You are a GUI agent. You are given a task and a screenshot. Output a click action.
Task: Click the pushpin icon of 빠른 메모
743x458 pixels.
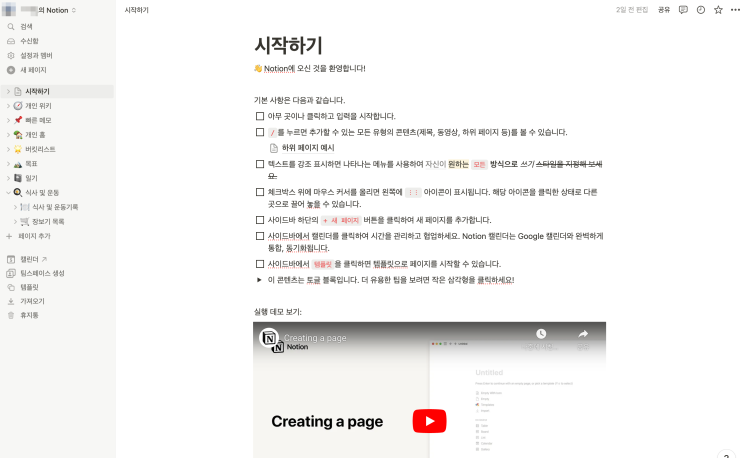tap(18, 120)
